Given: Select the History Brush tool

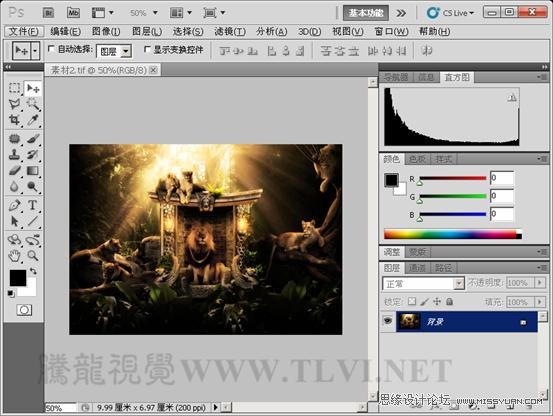Looking at the screenshot, I should tap(33, 154).
